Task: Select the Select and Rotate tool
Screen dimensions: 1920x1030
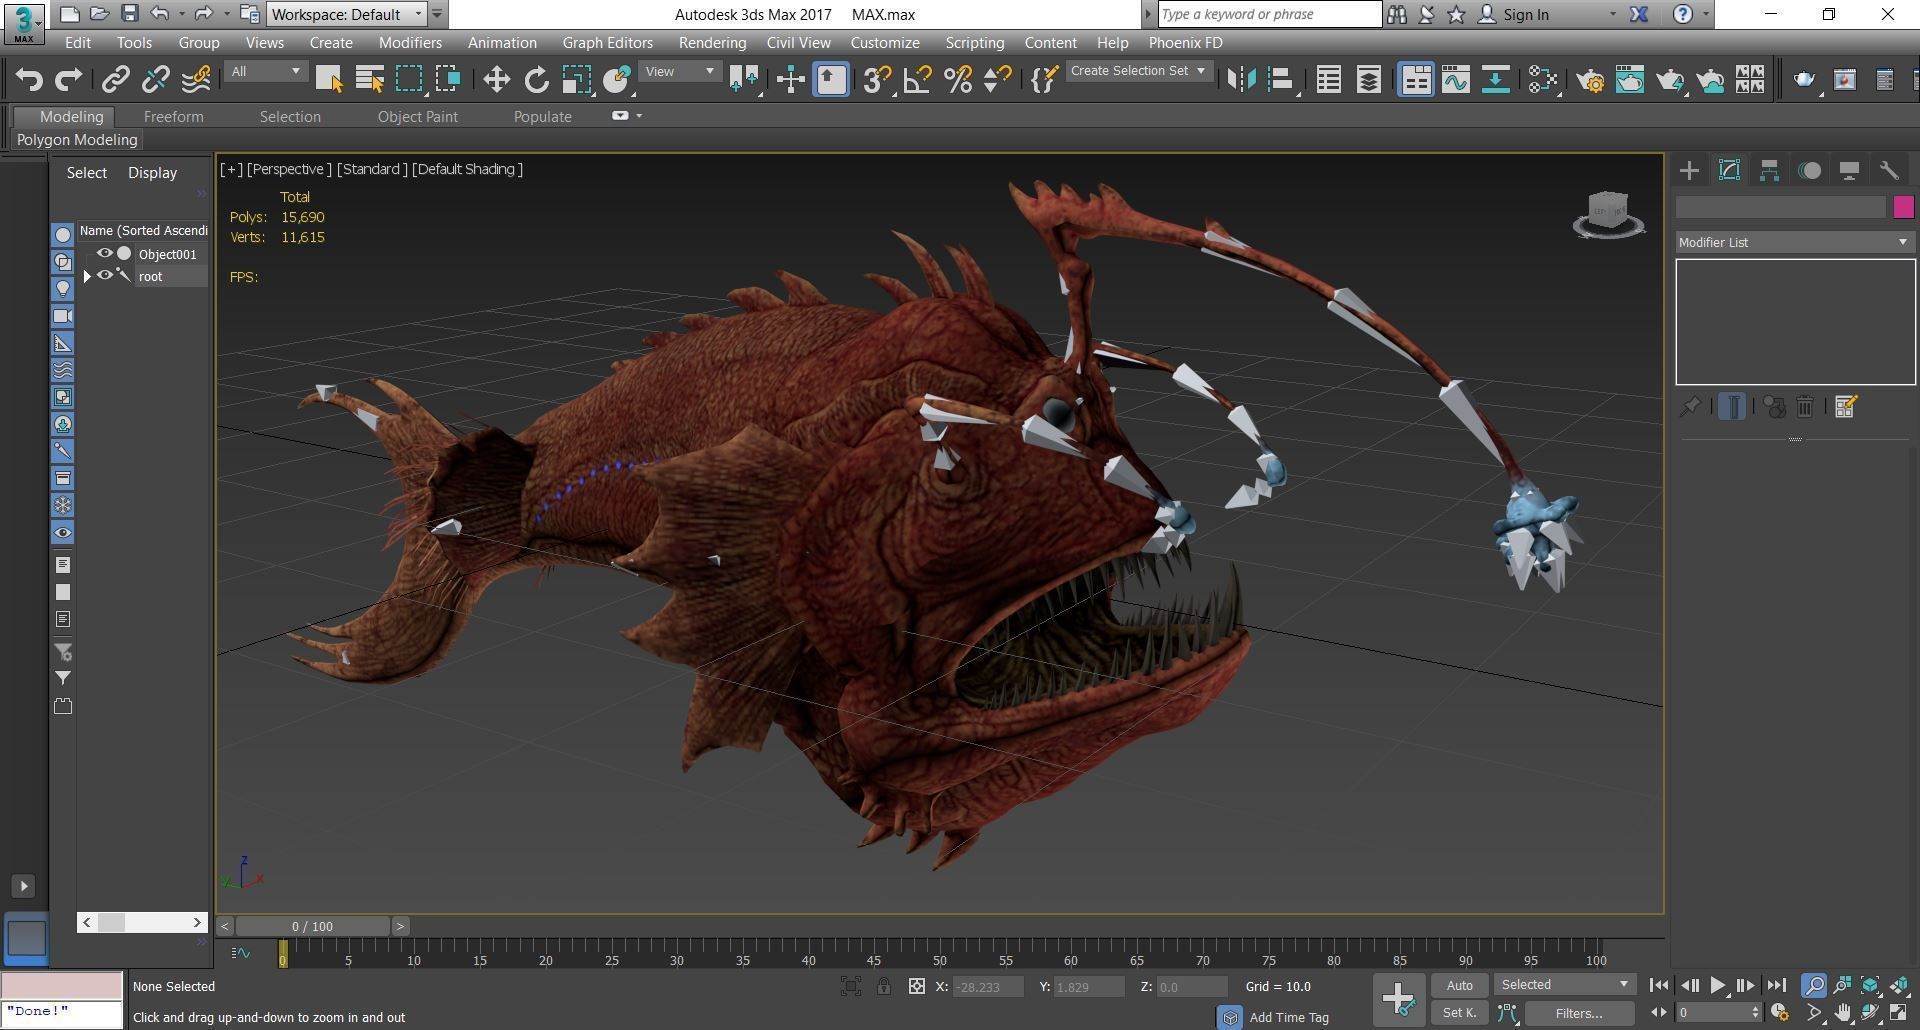Action: tap(537, 80)
